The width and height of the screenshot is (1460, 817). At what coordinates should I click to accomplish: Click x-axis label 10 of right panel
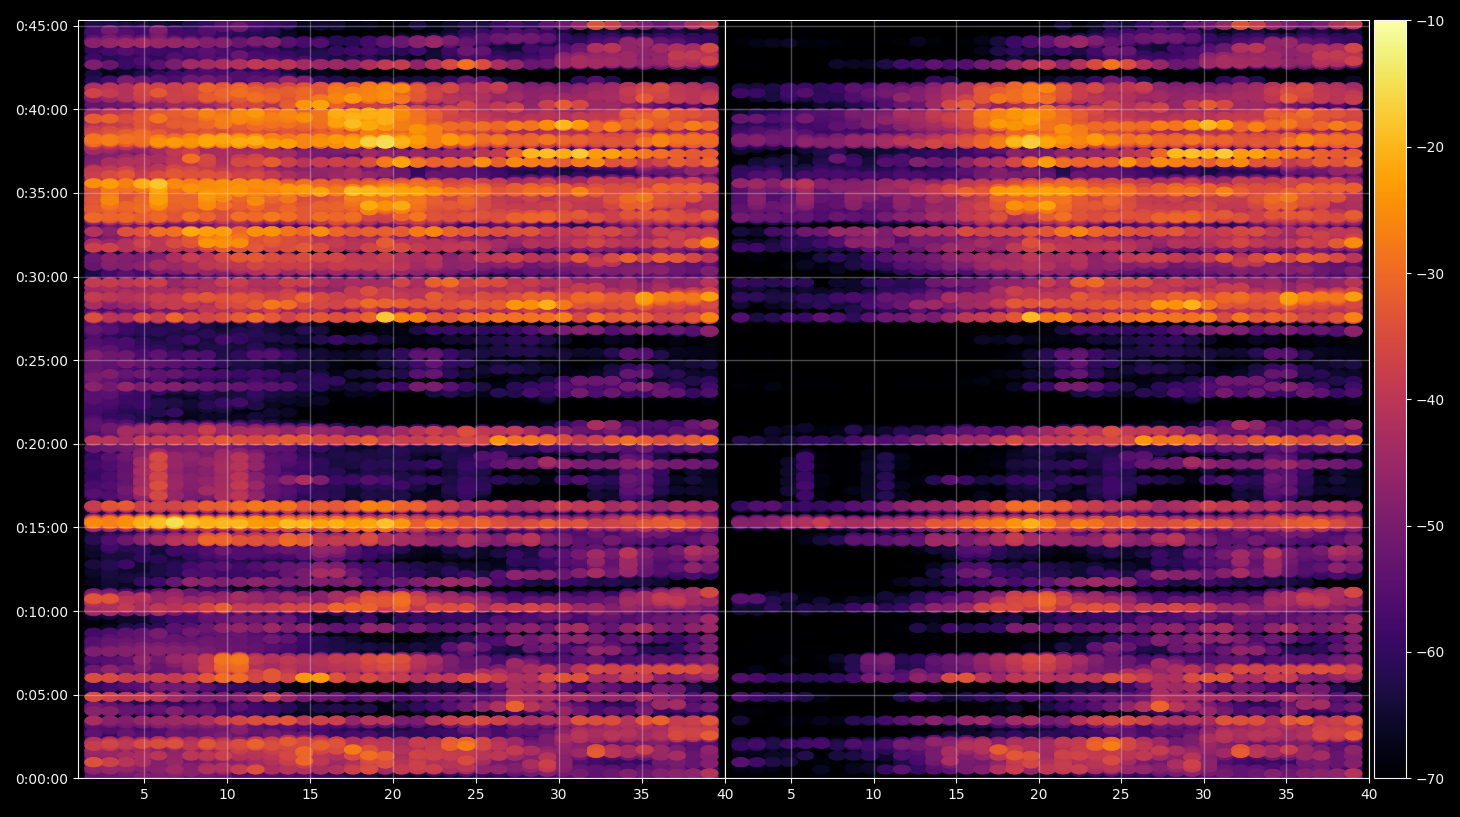873,795
